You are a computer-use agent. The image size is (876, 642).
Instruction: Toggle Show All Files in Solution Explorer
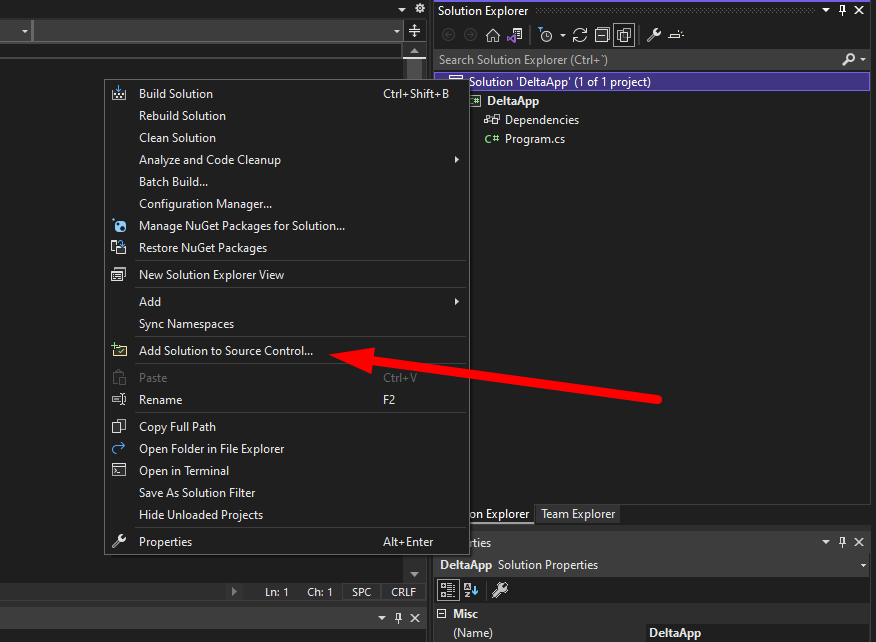[624, 35]
